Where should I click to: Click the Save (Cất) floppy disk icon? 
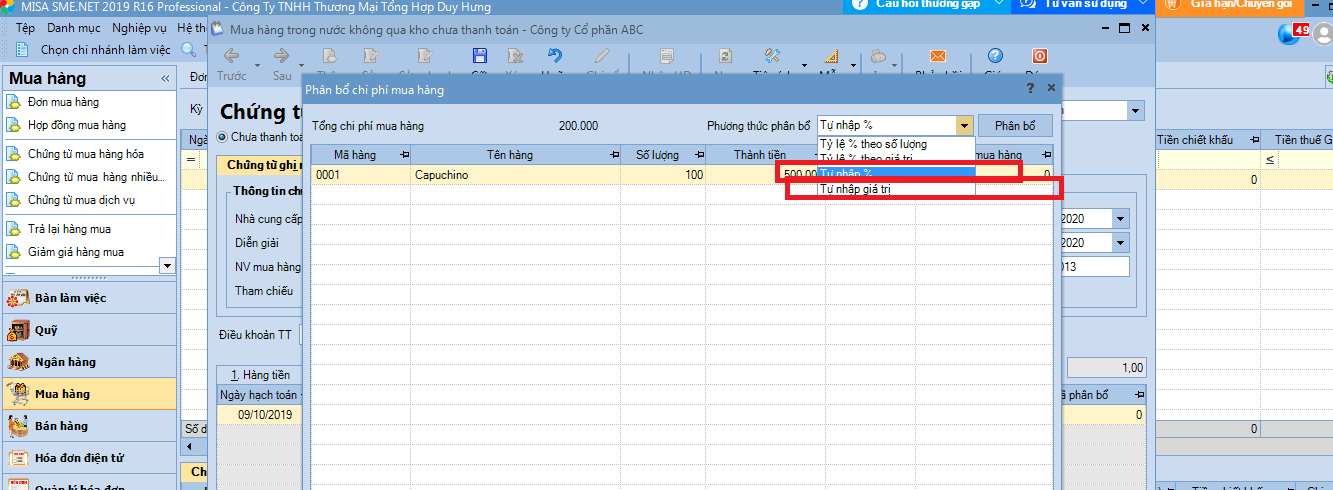click(479, 56)
